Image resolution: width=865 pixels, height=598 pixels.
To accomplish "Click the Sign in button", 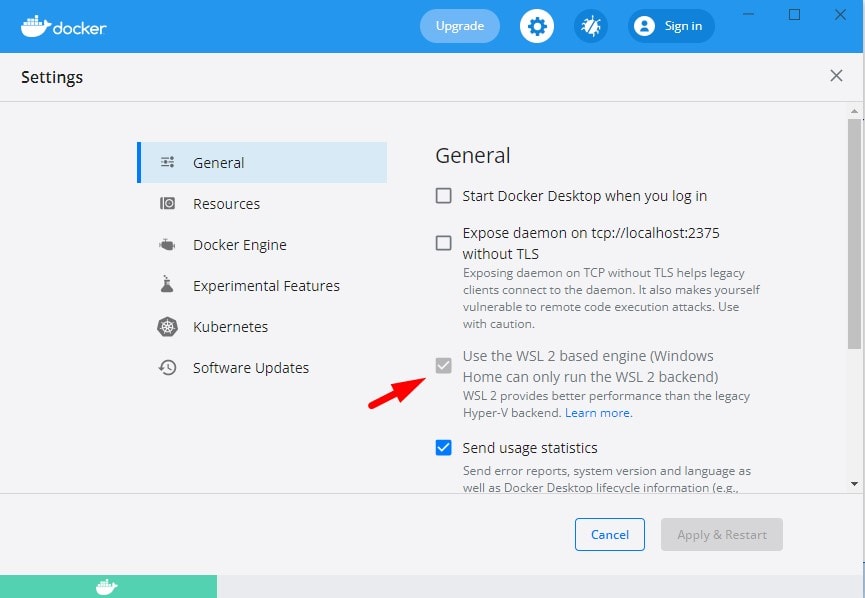I will click(x=671, y=26).
